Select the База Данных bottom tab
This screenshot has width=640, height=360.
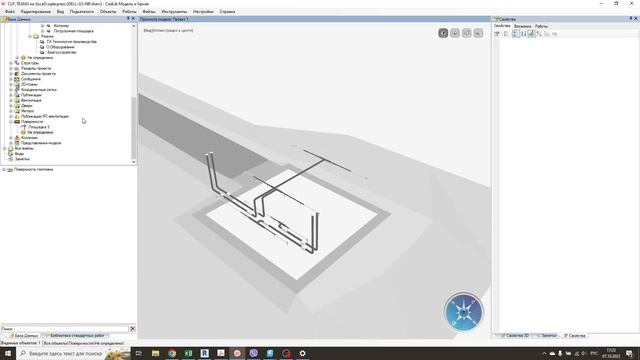click(24, 336)
